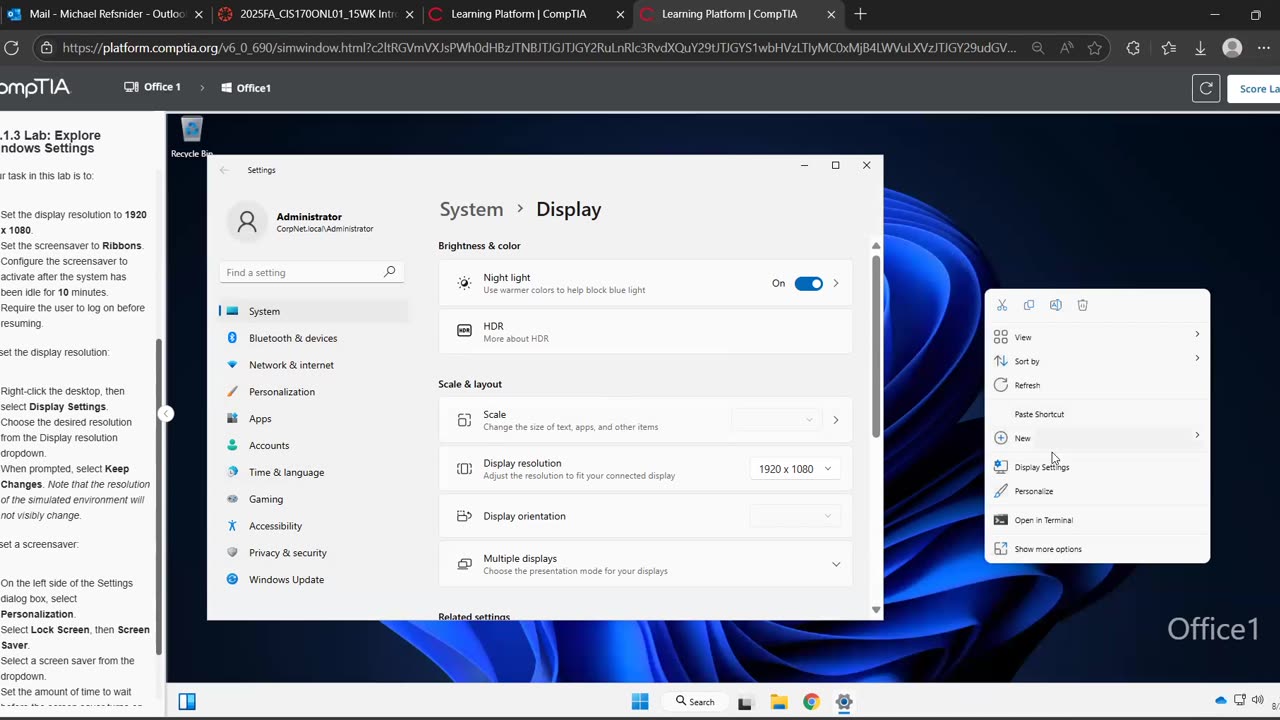The width and height of the screenshot is (1280, 720).
Task: Open the Display resolution dropdown
Action: (x=795, y=469)
